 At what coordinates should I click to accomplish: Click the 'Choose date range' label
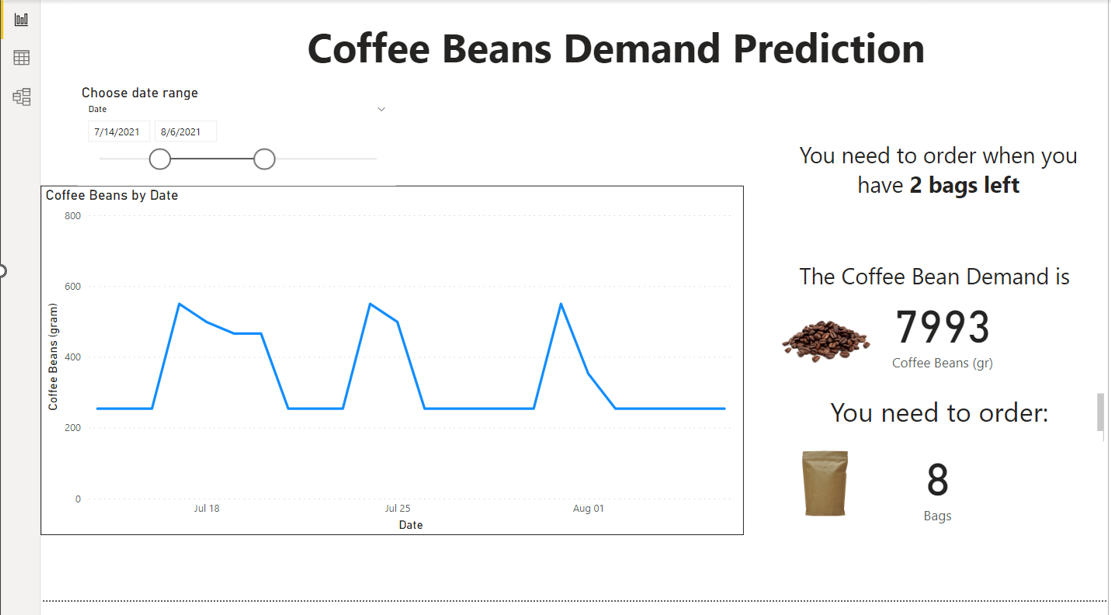tap(139, 92)
